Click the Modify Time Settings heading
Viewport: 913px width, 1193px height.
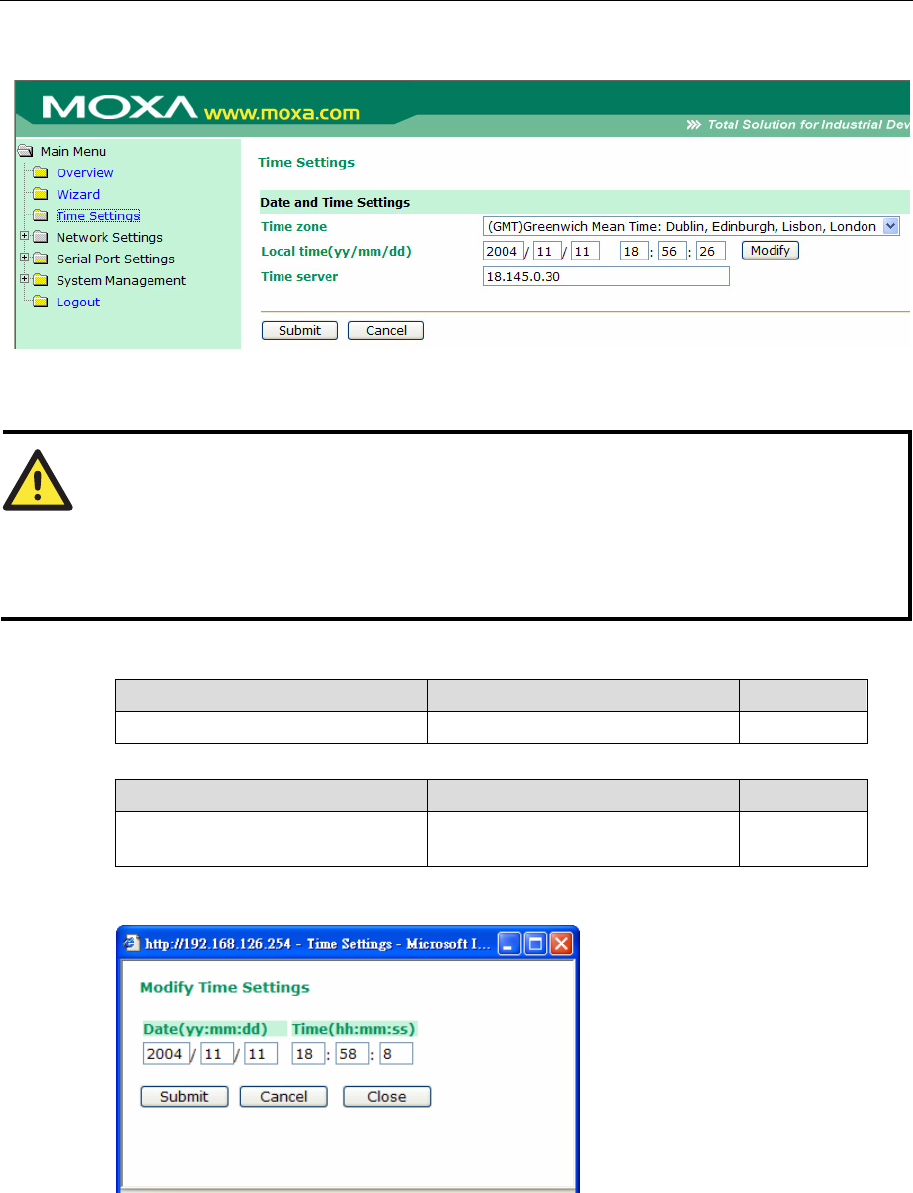coord(224,988)
